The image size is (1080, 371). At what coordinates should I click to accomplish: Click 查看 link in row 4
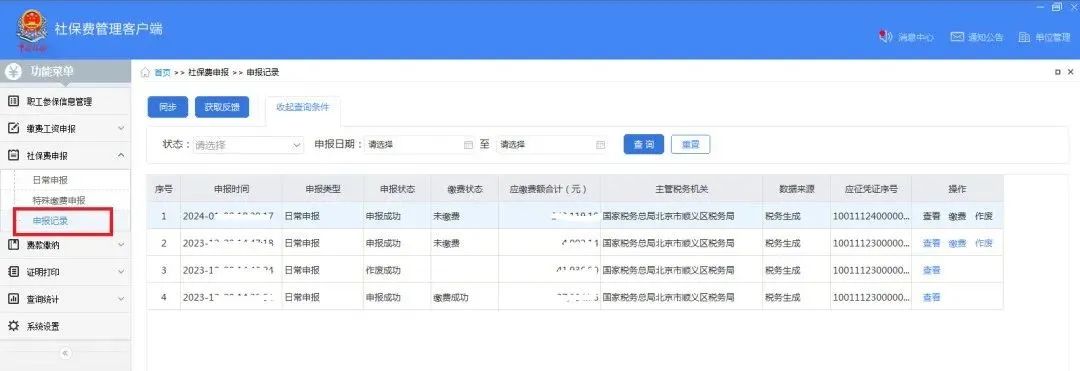point(931,297)
